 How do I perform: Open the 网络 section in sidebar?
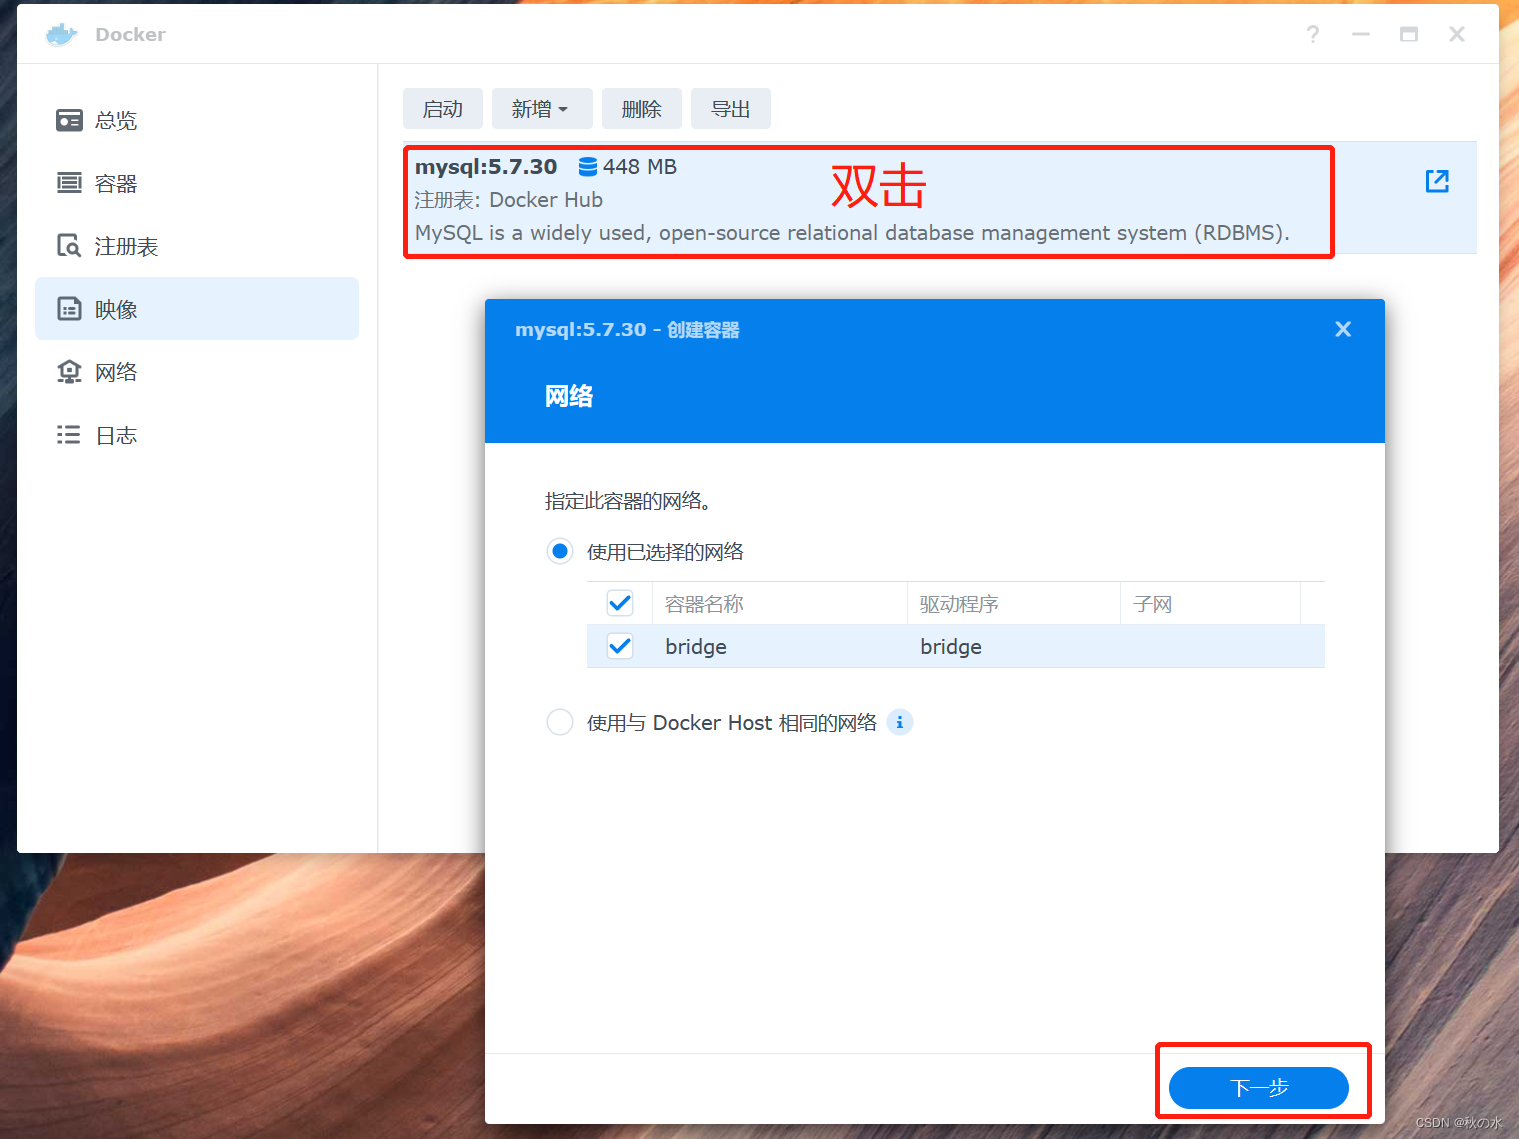[x=197, y=372]
